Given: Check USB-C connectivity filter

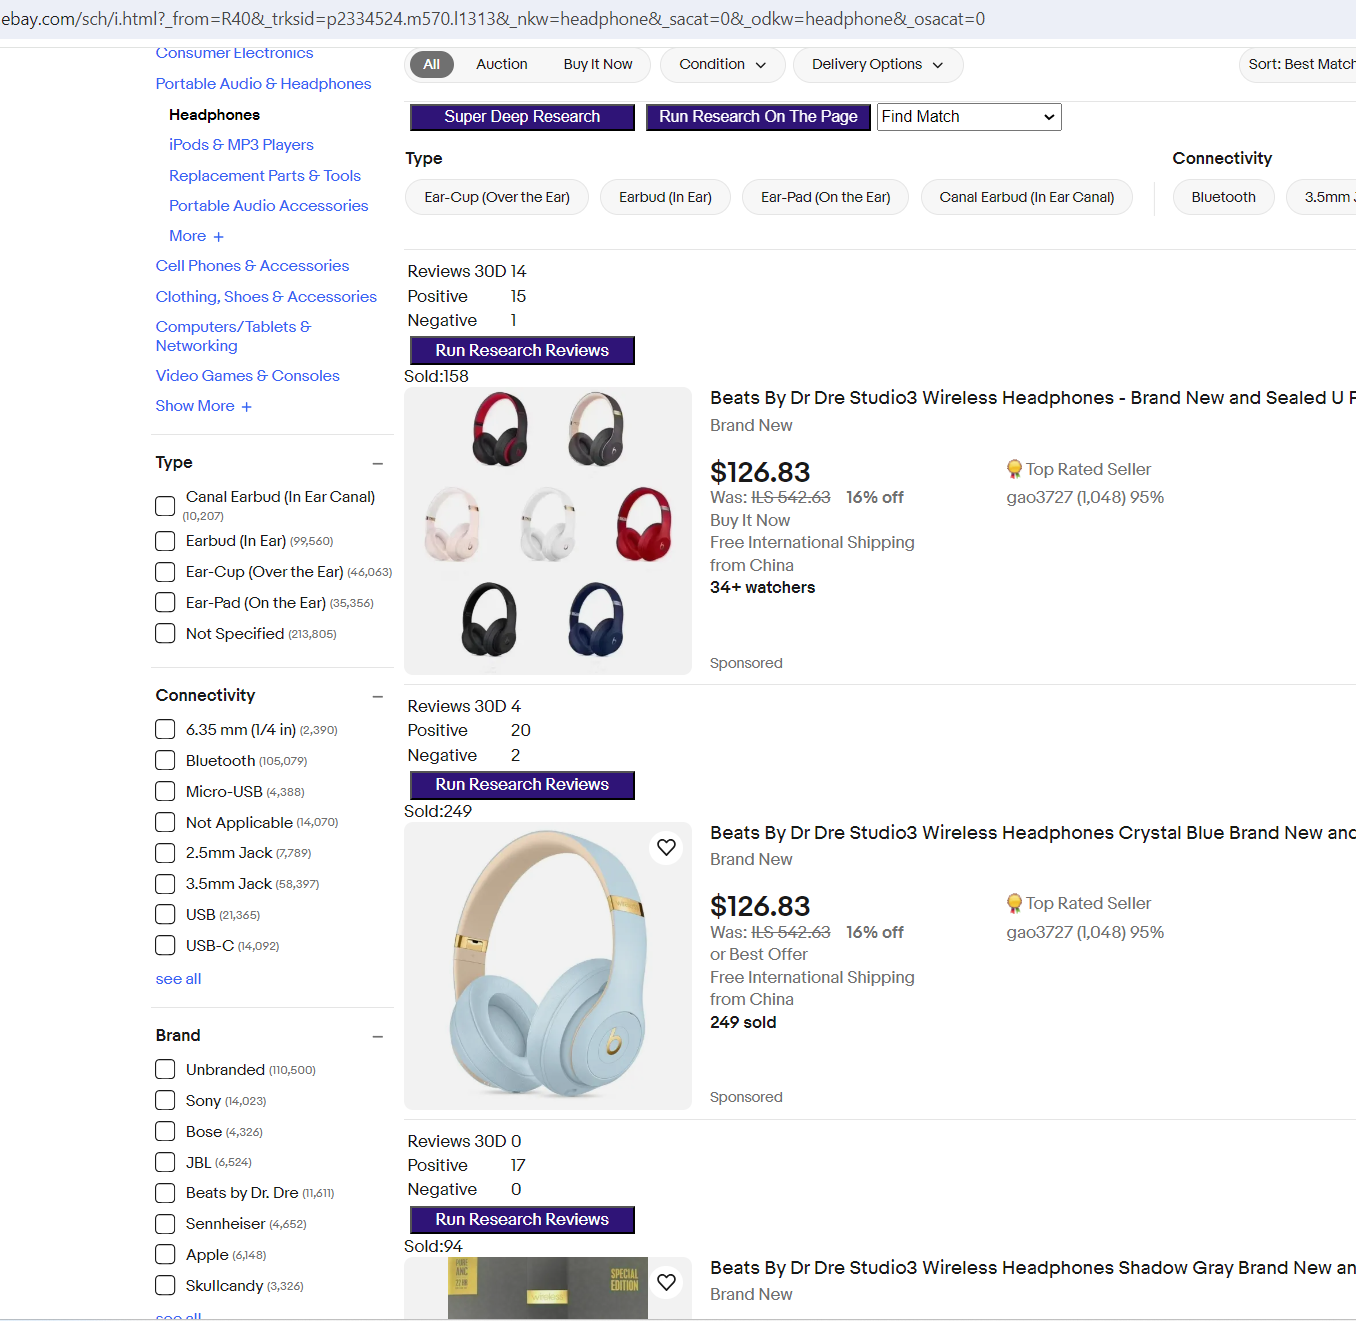Looking at the screenshot, I should point(165,946).
